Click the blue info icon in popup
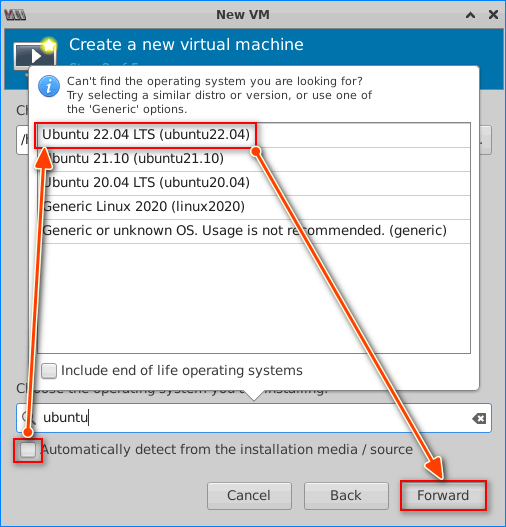Screen dimensions: 506x527 point(49,86)
